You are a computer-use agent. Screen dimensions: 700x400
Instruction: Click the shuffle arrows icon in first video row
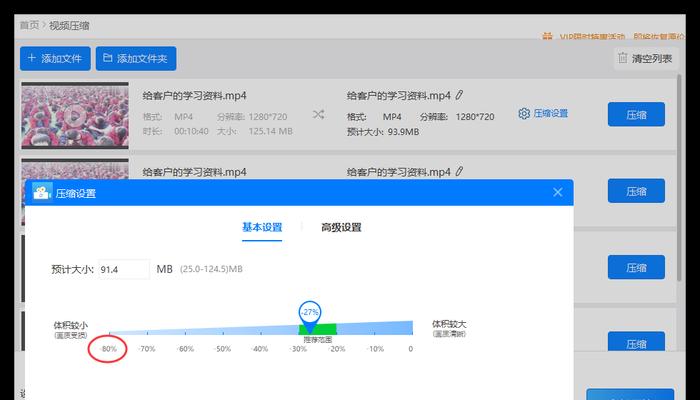pos(319,114)
